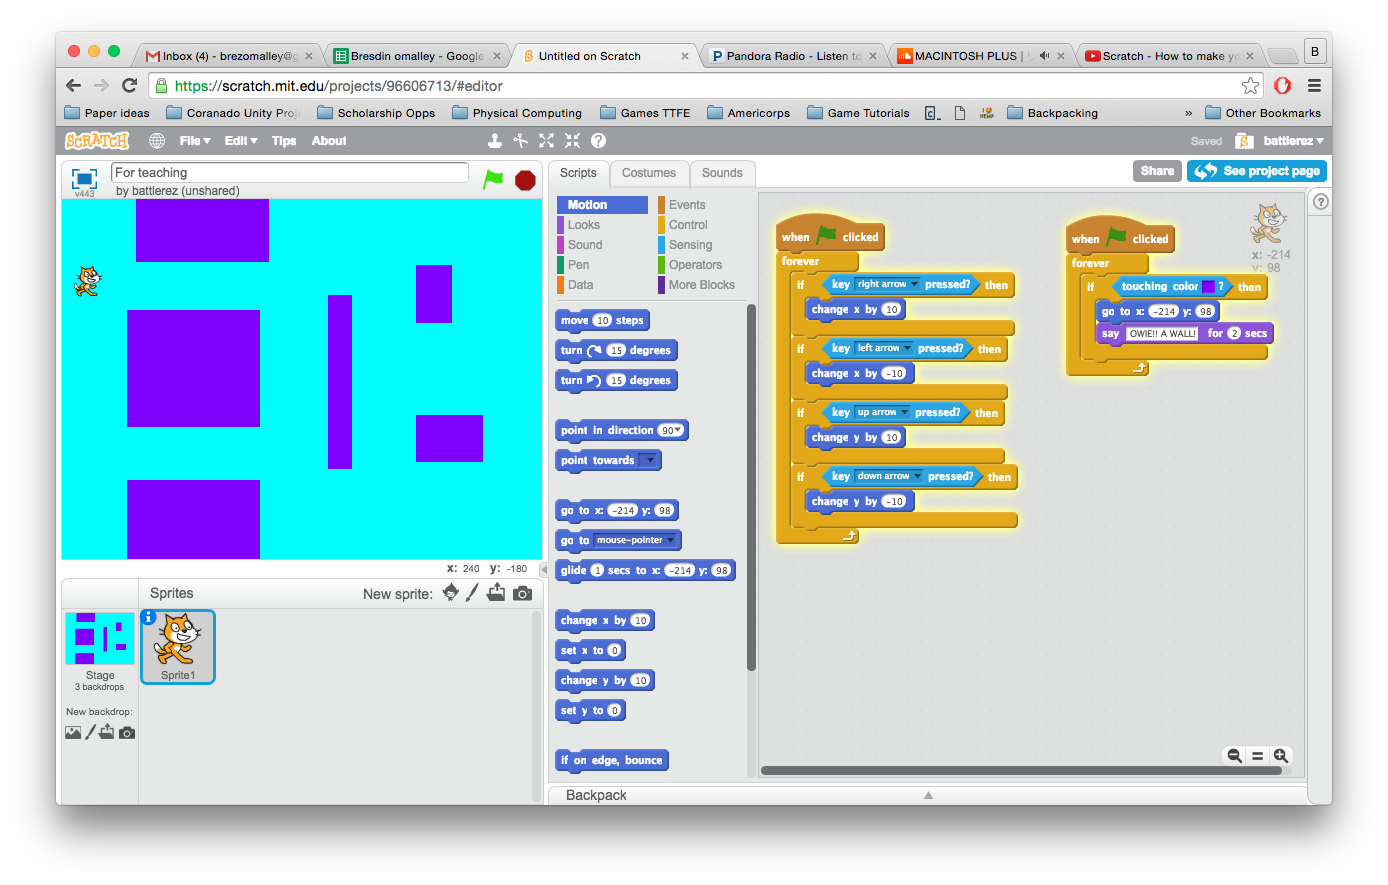The width and height of the screenshot is (1388, 885).
Task: Open the File menu
Action: pyautogui.click(x=195, y=141)
